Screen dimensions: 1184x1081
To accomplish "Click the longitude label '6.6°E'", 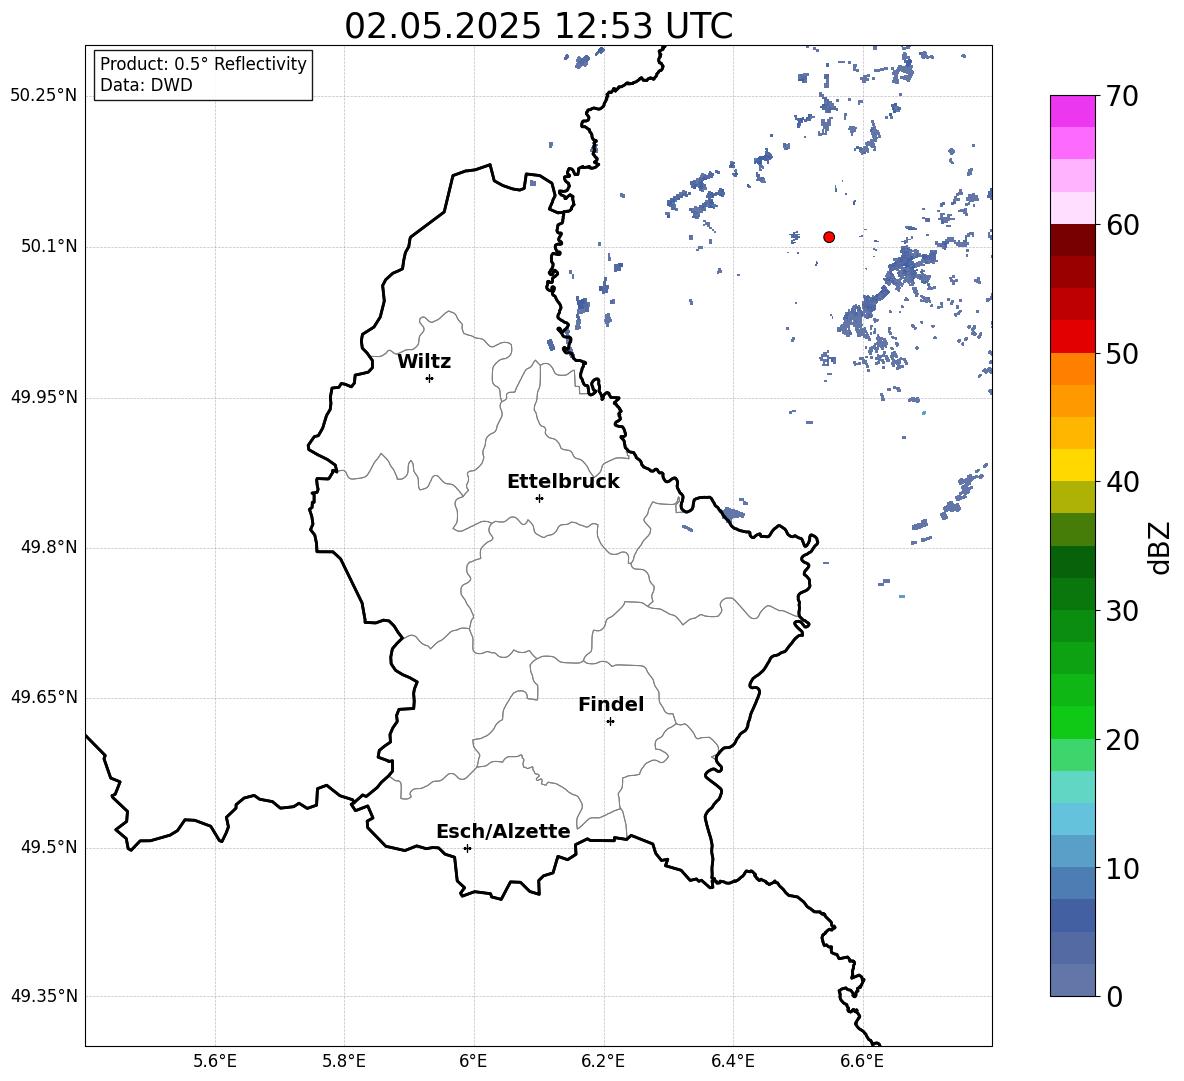I will tap(862, 1061).
